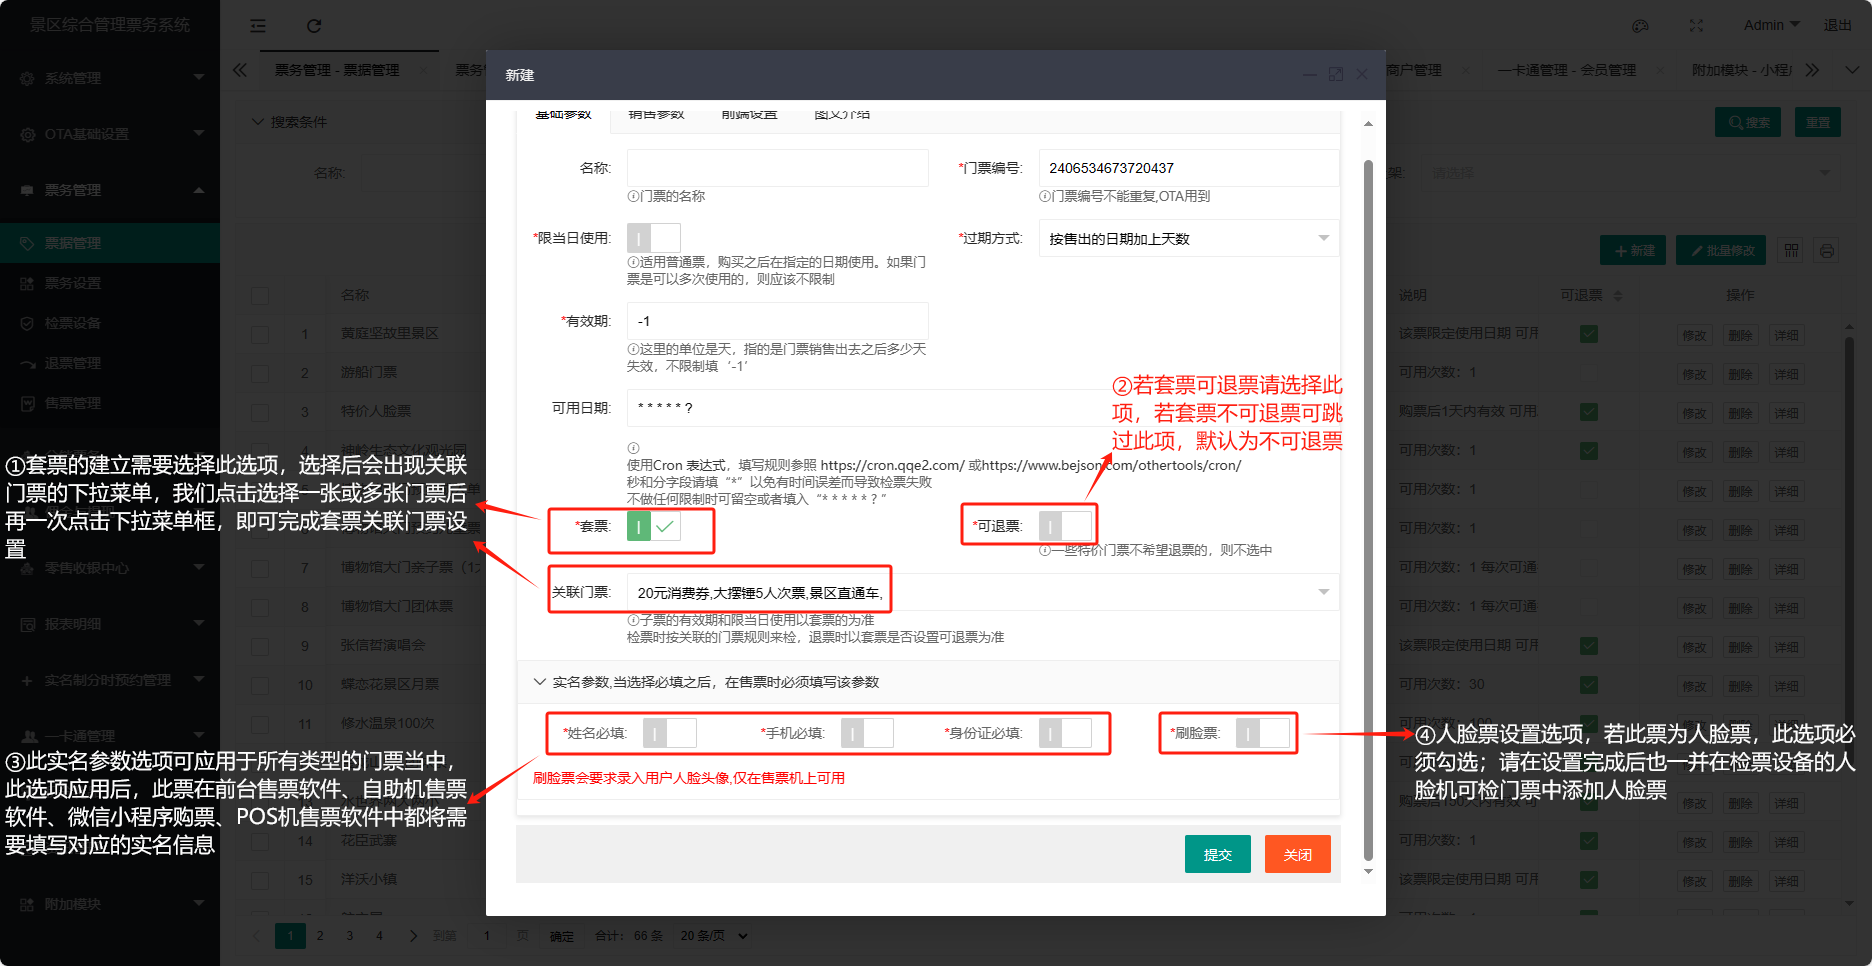Viewport: 1872px width, 966px height.
Task: Check the select-all checkbox in table header
Action: pos(260,296)
